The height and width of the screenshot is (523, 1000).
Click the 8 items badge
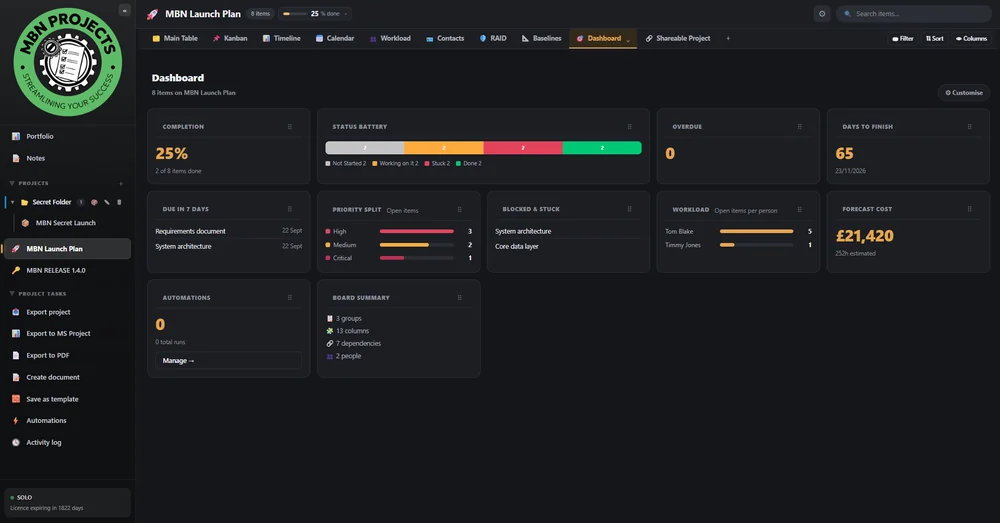(x=260, y=13)
